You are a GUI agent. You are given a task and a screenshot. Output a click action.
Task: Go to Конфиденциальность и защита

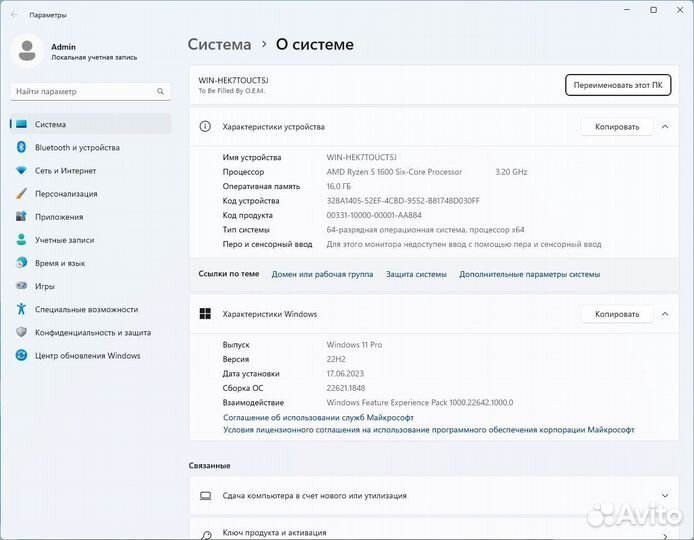point(90,332)
